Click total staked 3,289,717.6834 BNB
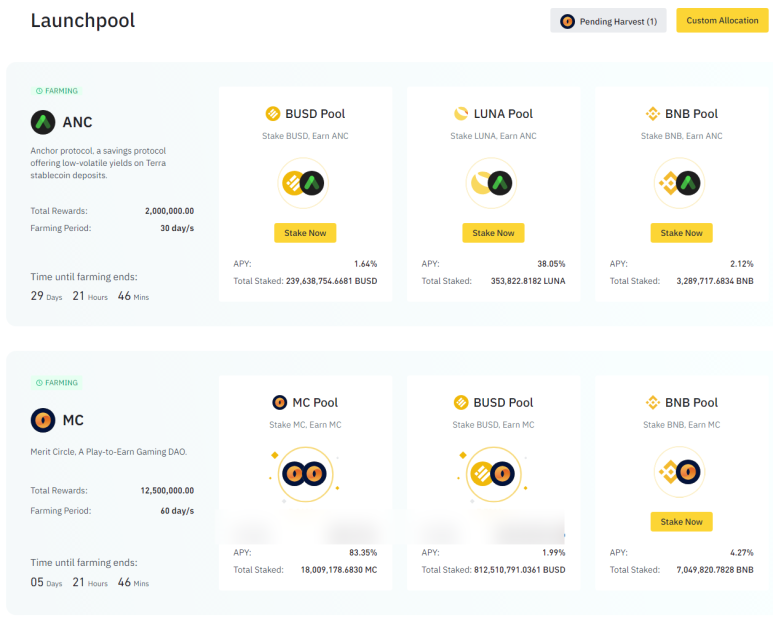The width and height of the screenshot is (773, 620). pyautogui.click(x=715, y=281)
